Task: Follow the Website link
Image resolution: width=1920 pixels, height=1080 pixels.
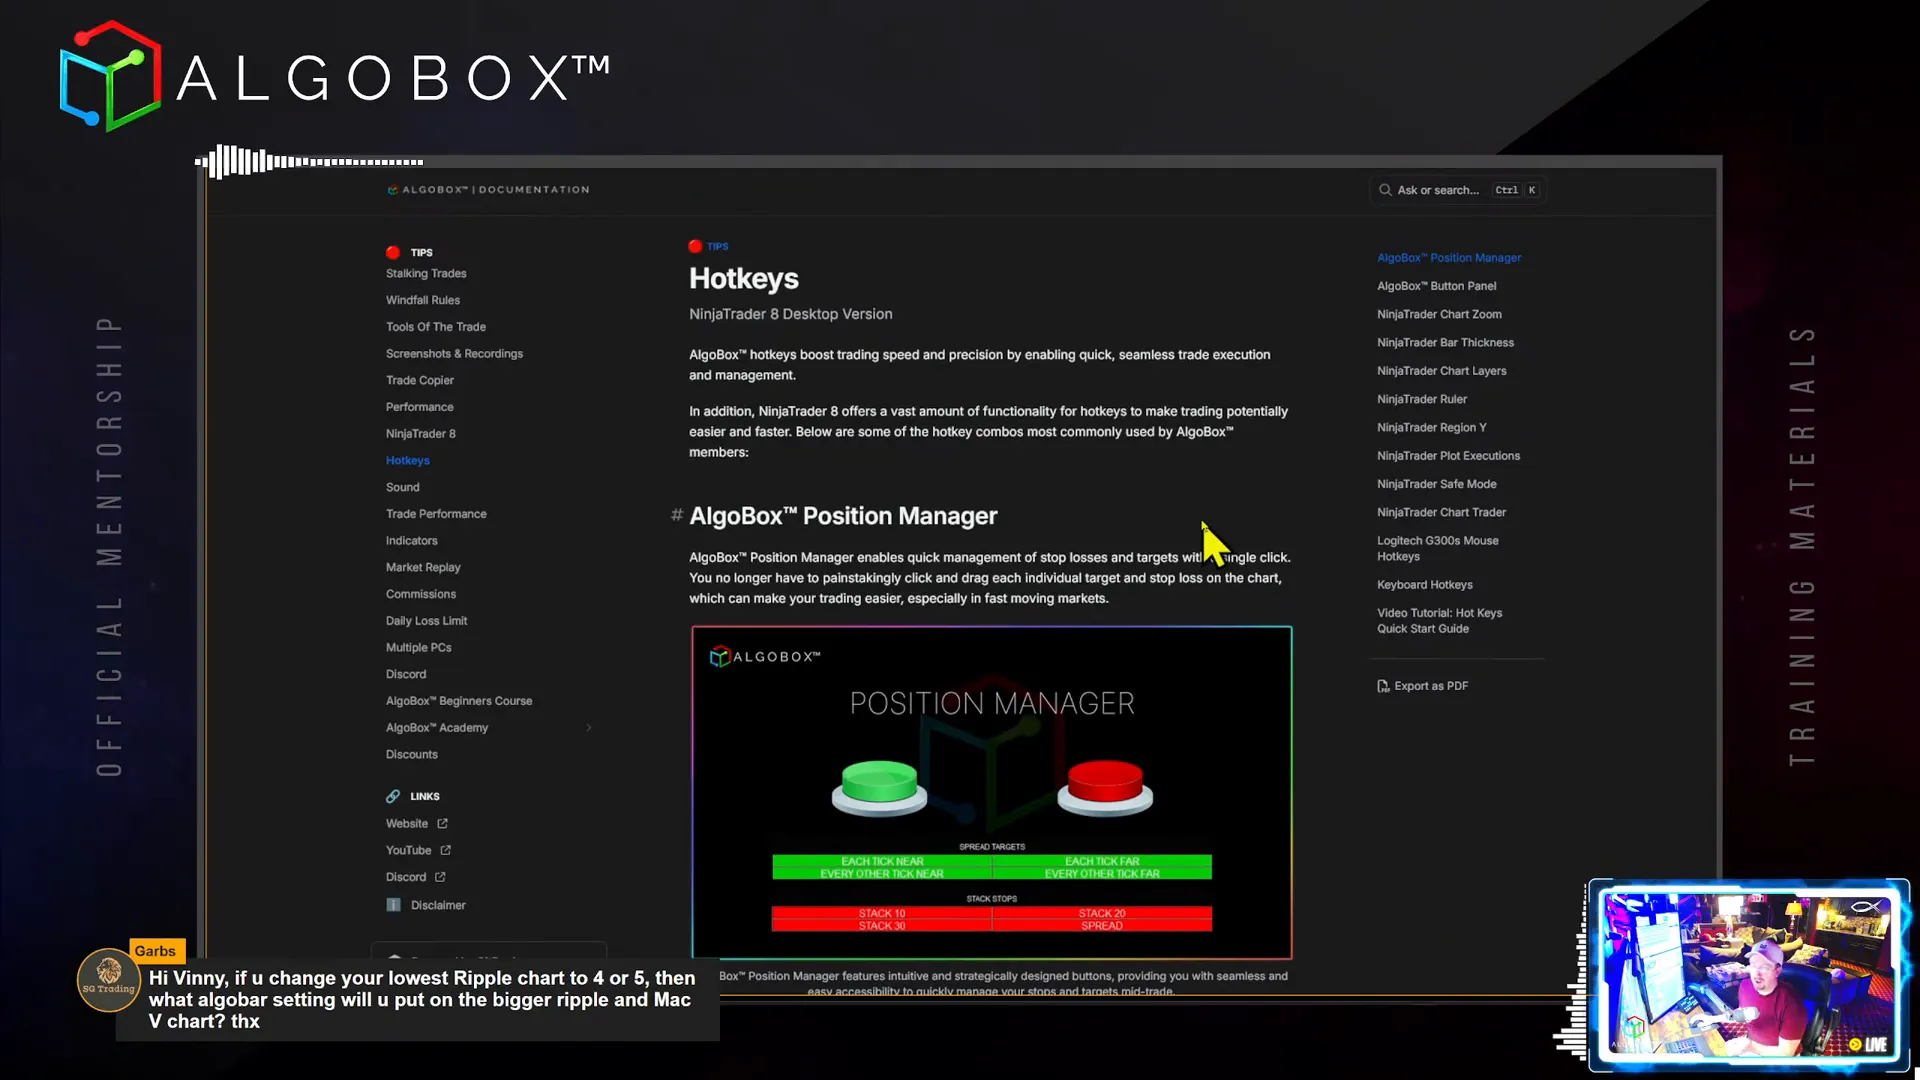Action: [407, 824]
